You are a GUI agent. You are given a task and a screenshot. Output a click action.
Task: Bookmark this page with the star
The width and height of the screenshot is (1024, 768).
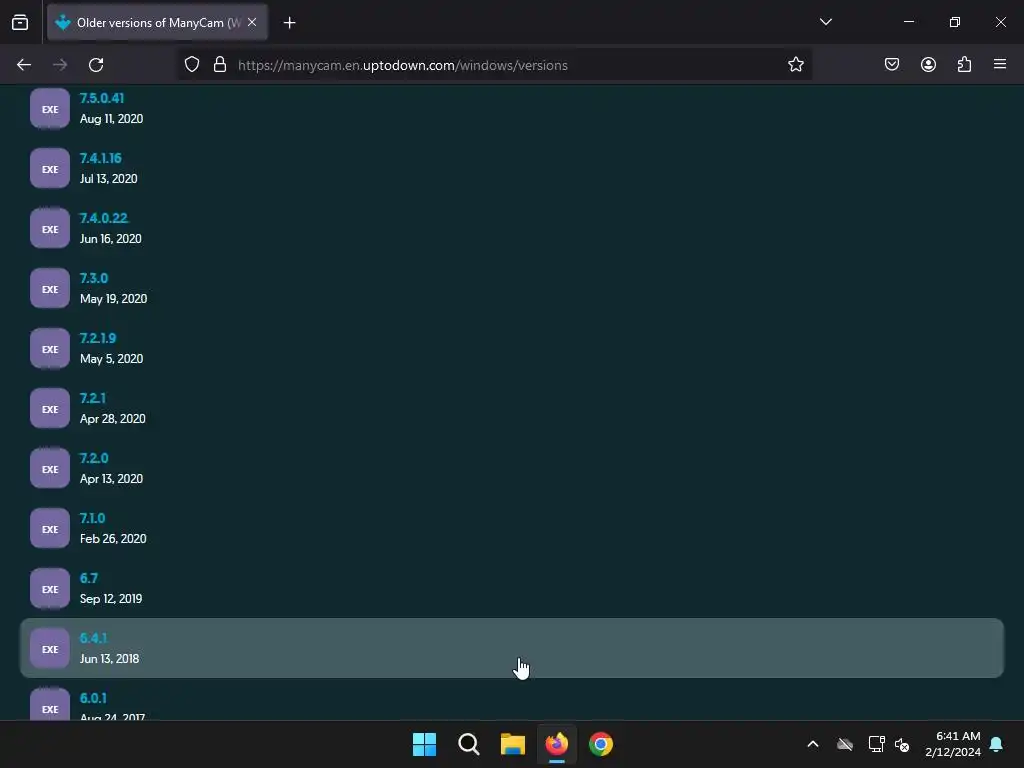pos(795,65)
